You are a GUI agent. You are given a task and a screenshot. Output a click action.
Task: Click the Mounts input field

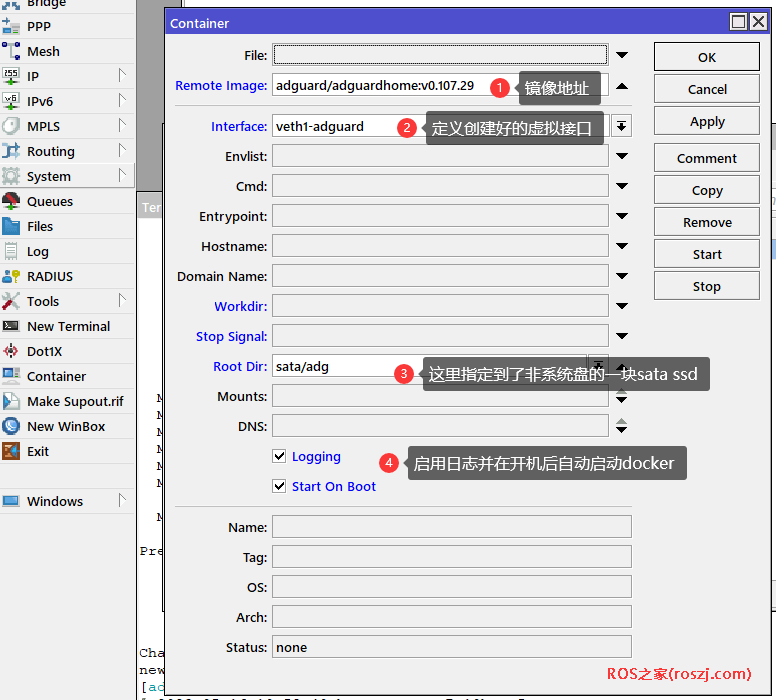coord(440,396)
